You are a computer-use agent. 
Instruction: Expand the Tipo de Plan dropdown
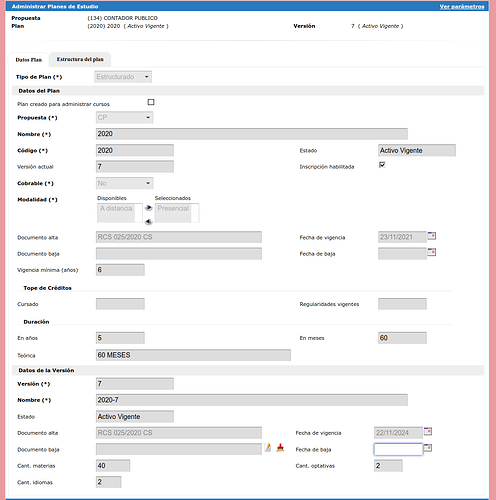pyautogui.click(x=123, y=77)
